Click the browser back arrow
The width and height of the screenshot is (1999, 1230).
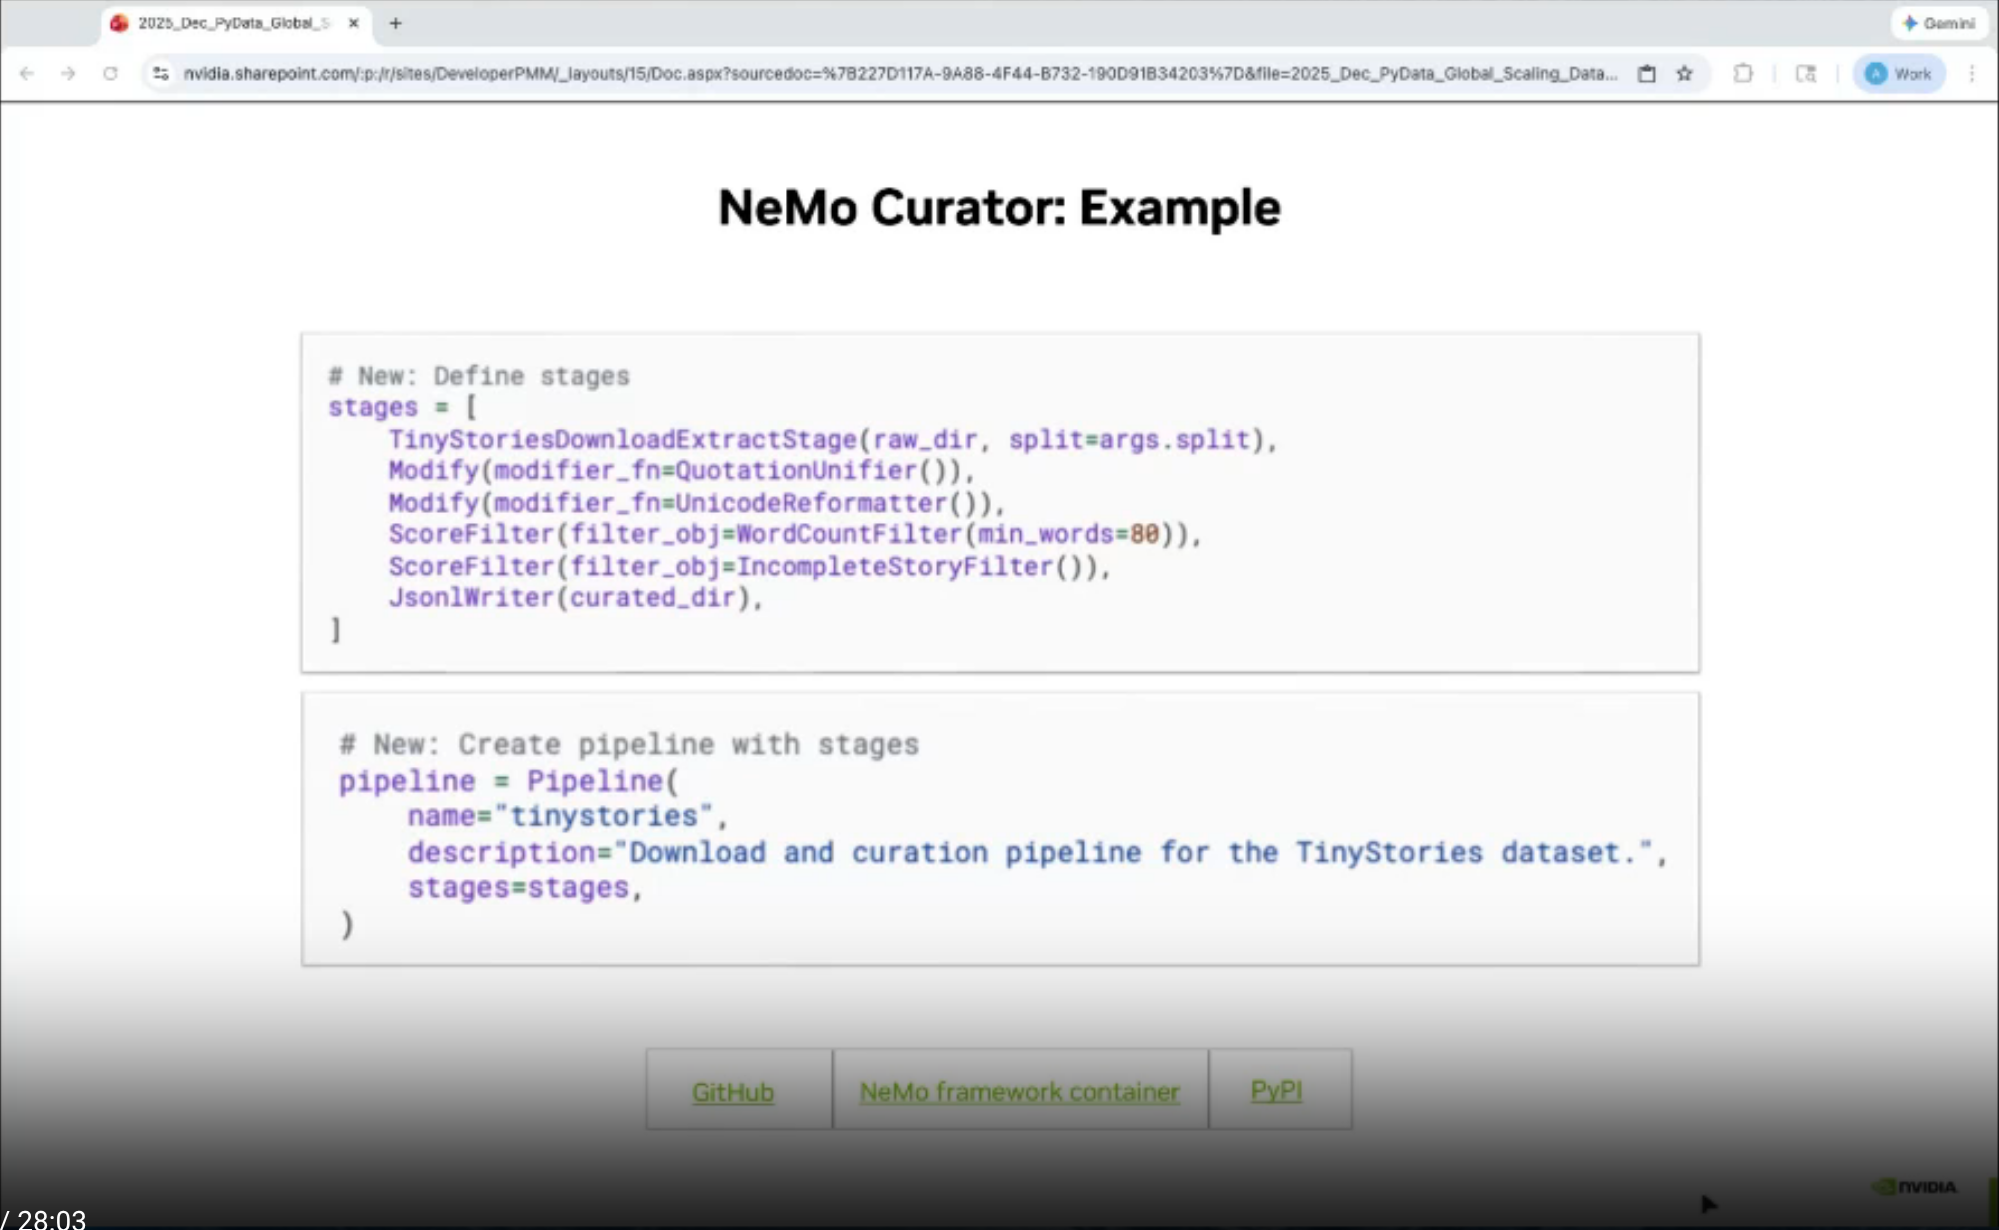click(27, 73)
